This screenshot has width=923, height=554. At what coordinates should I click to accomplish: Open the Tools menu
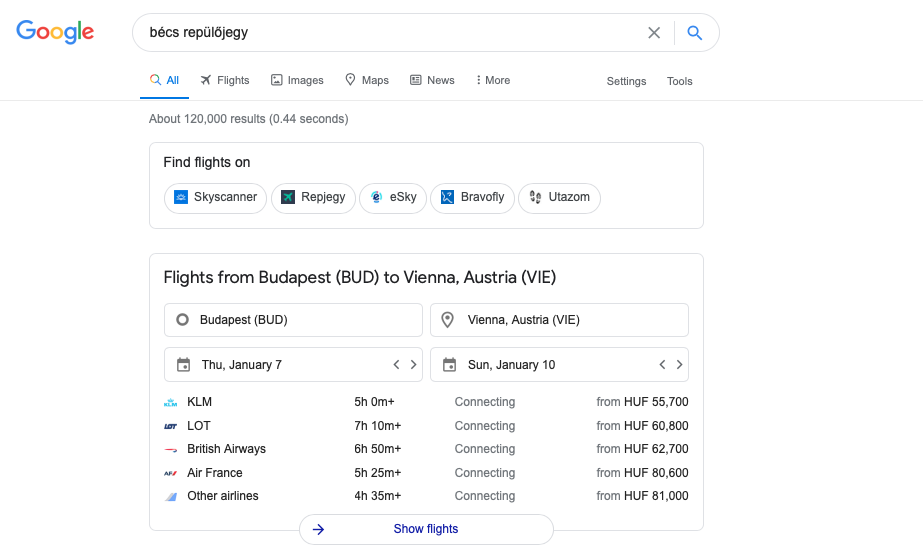pos(679,81)
